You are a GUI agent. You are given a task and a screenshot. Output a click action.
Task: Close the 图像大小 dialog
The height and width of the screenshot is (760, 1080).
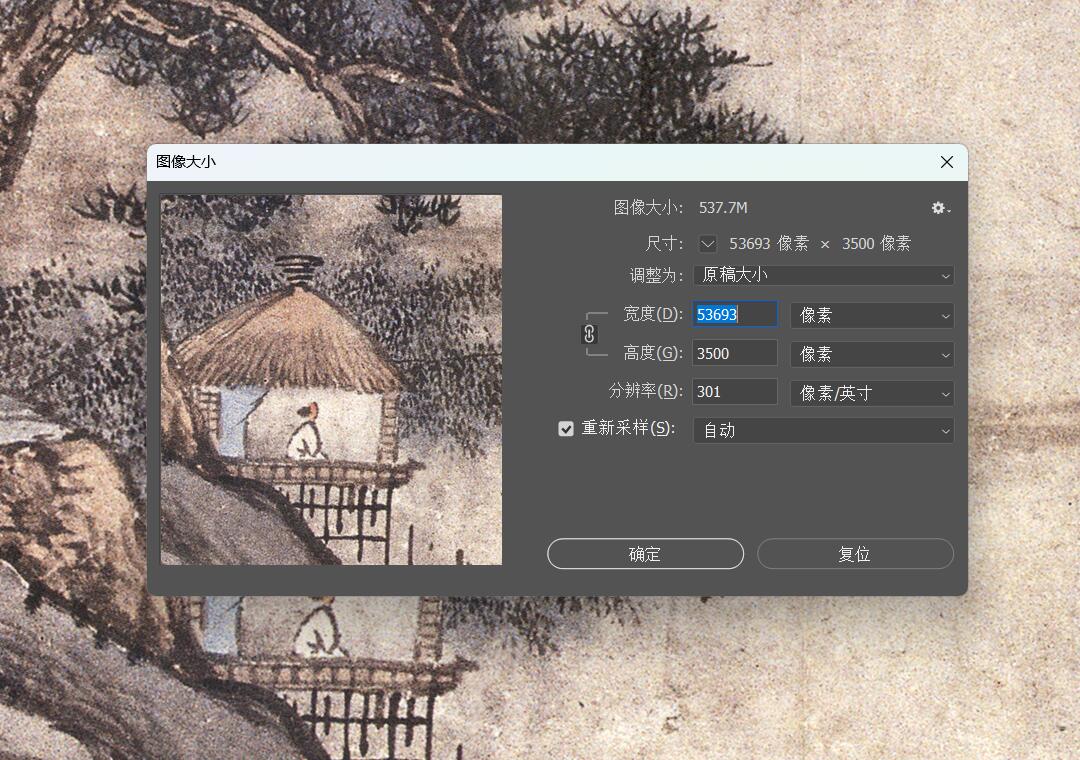[x=947, y=162]
